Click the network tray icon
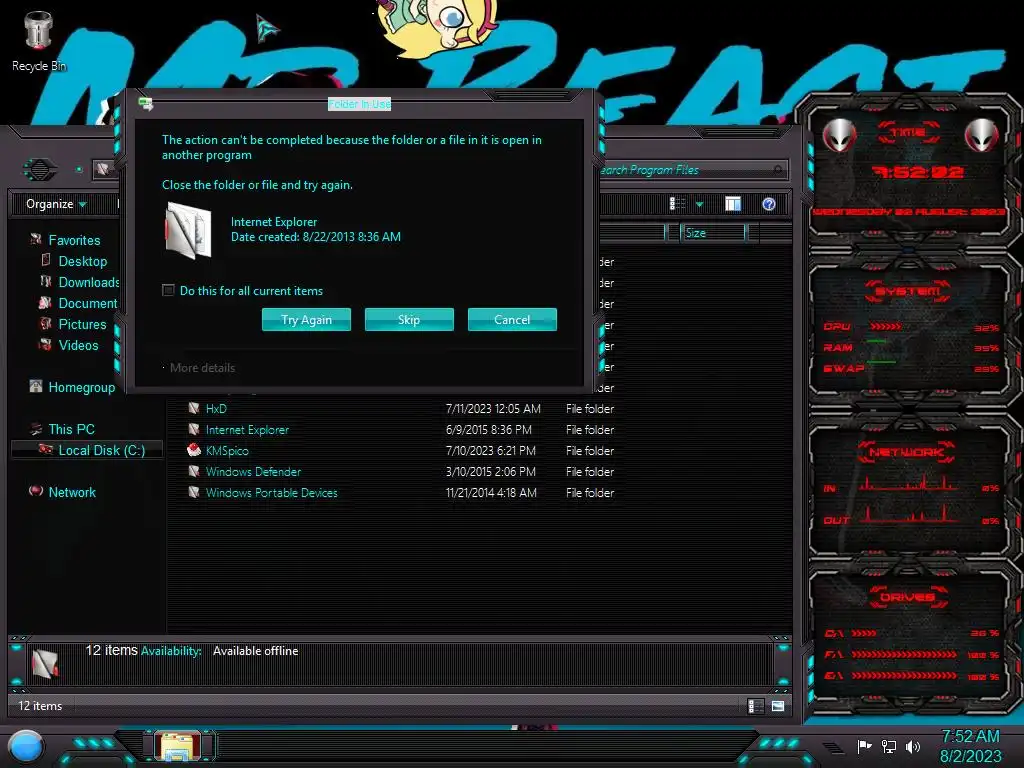1024x768 pixels. click(888, 746)
